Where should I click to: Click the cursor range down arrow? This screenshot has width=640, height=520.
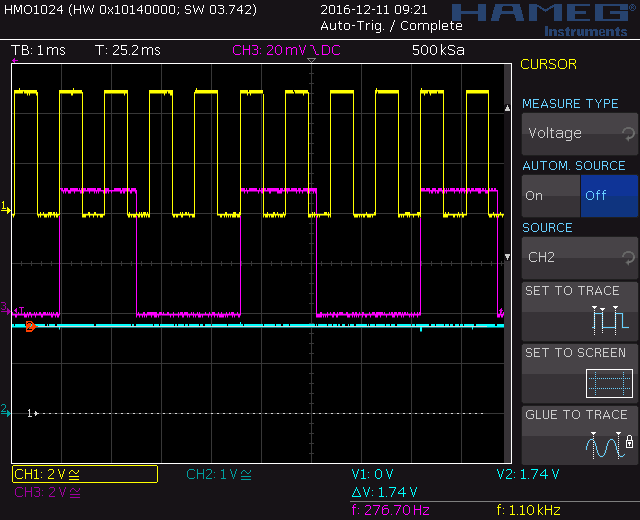point(507,257)
